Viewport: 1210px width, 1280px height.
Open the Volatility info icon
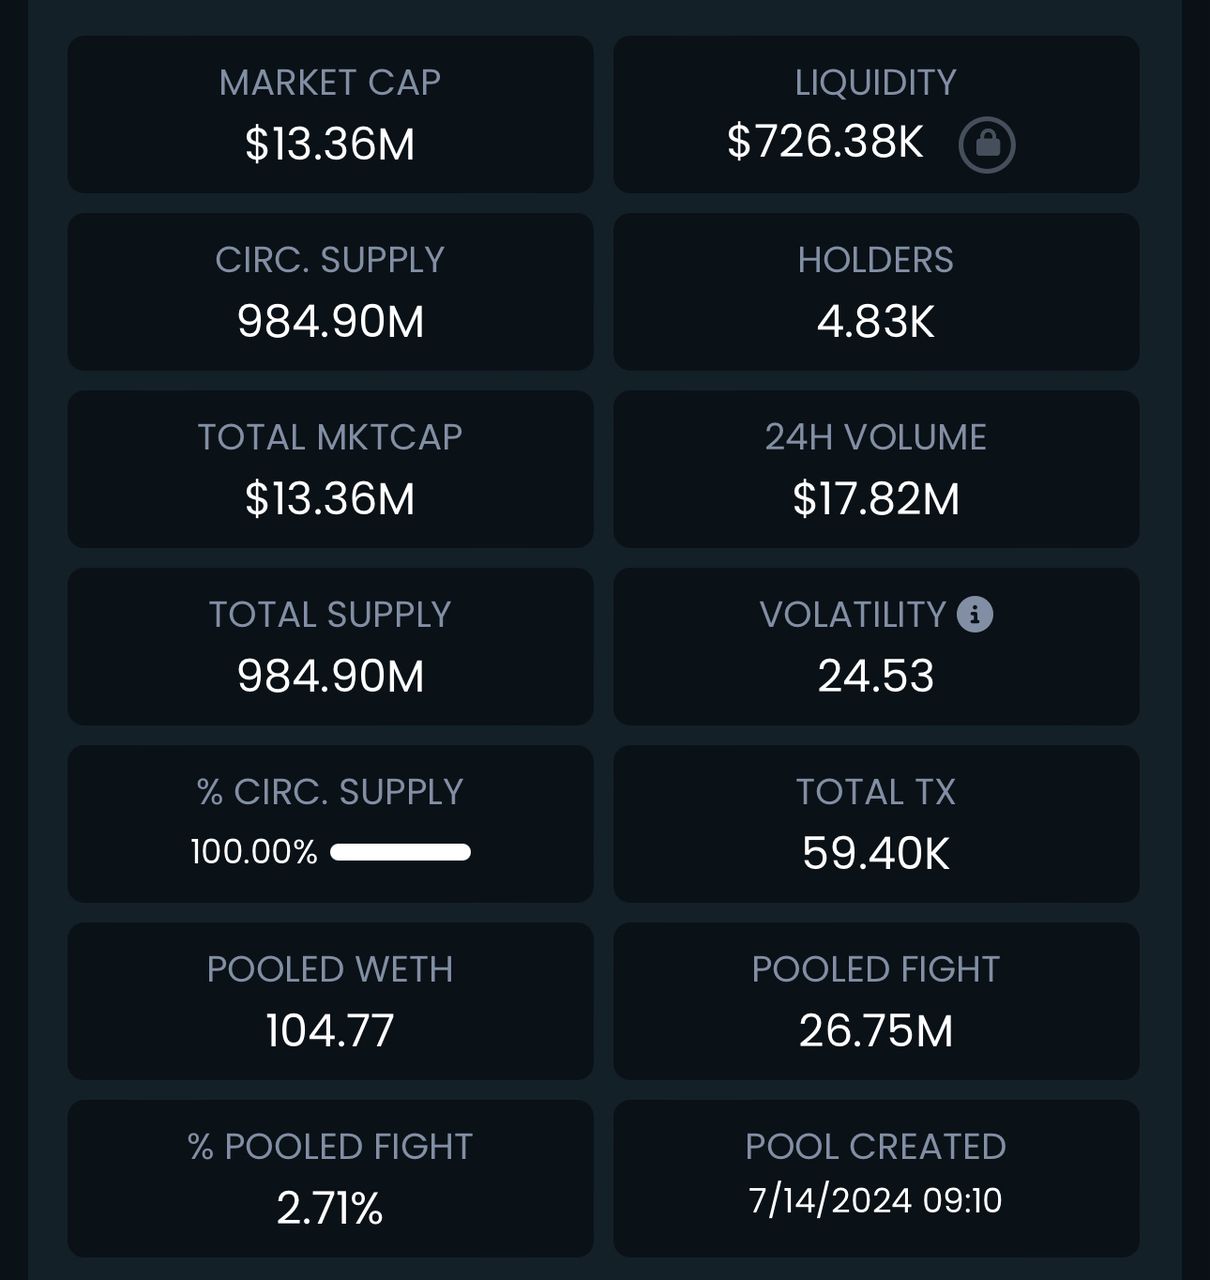click(x=975, y=614)
